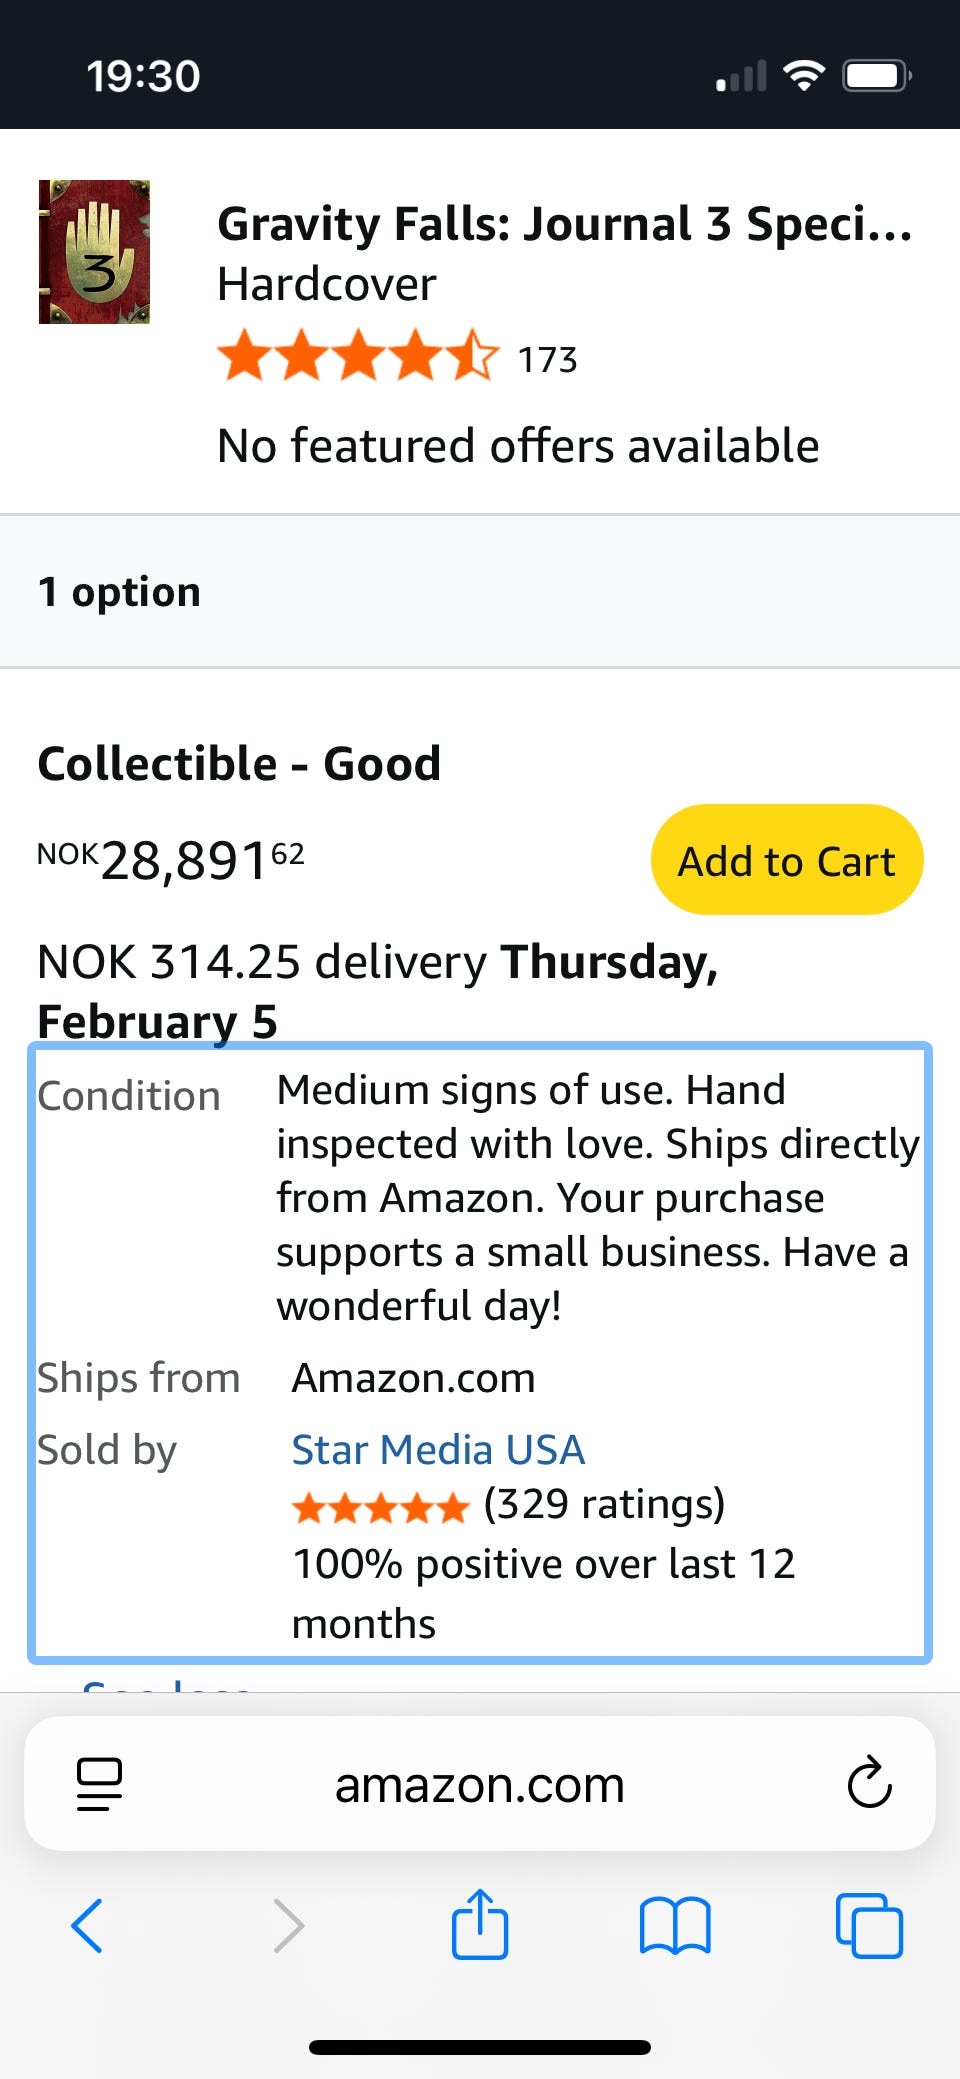Add the collectible book to cart
Screen dimensions: 960x2079
(x=786, y=860)
